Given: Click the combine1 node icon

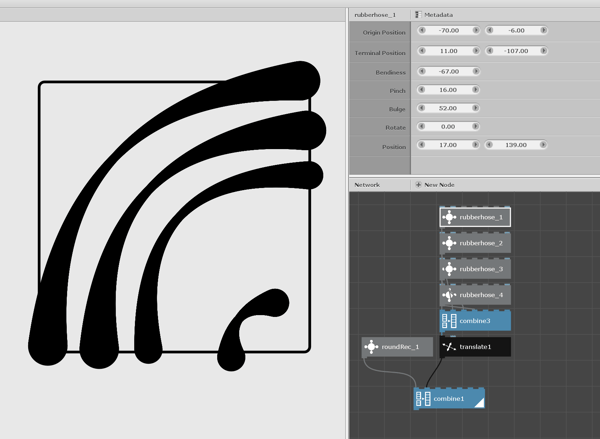Looking at the screenshot, I should click(x=423, y=399).
